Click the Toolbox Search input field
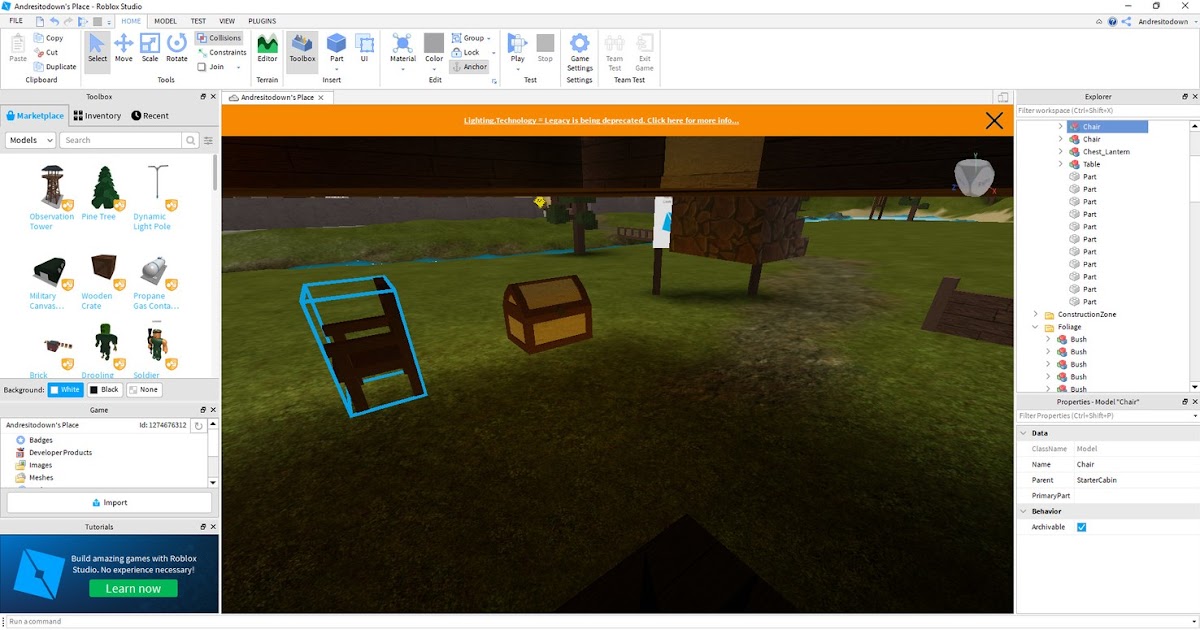Viewport: 1200px width, 630px height. tap(121, 140)
